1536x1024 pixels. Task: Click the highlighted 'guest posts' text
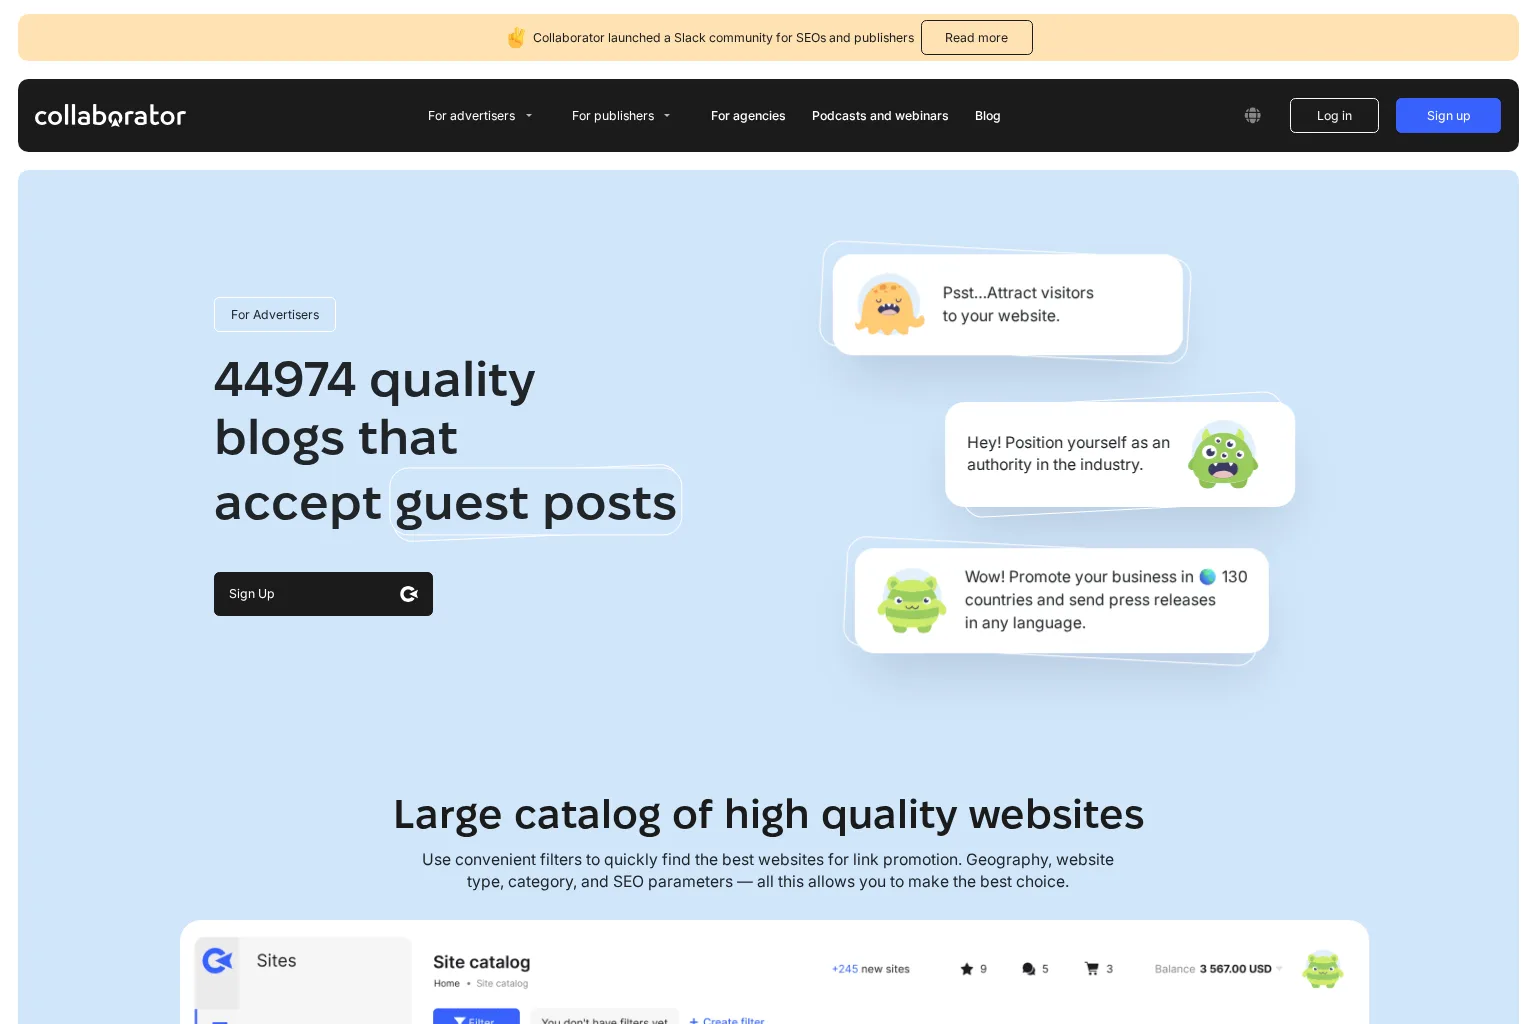tap(536, 503)
